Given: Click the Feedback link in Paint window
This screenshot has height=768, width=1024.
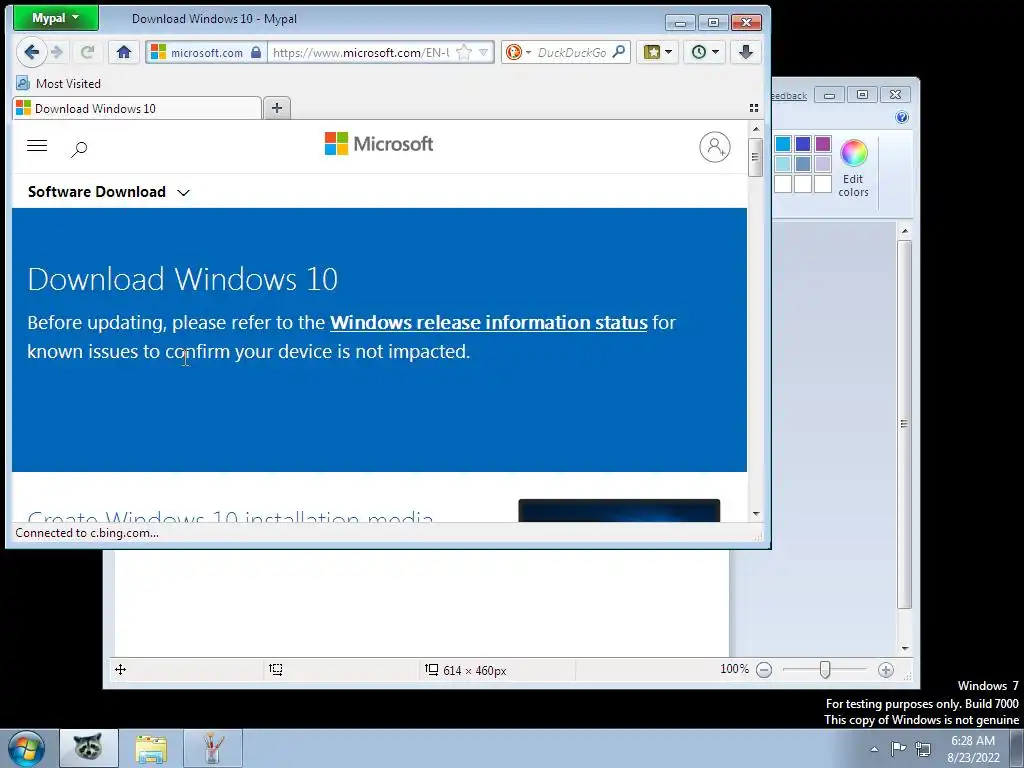Looking at the screenshot, I should pos(789,96).
